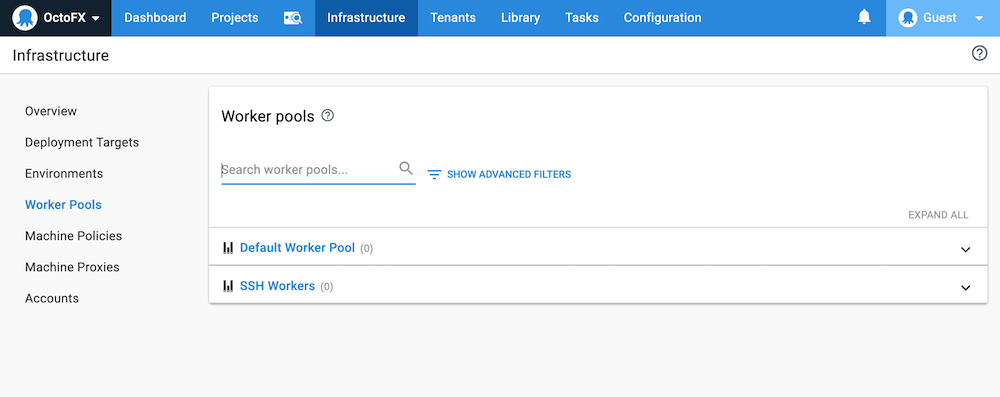Open Accounts in the sidebar

tap(52, 299)
